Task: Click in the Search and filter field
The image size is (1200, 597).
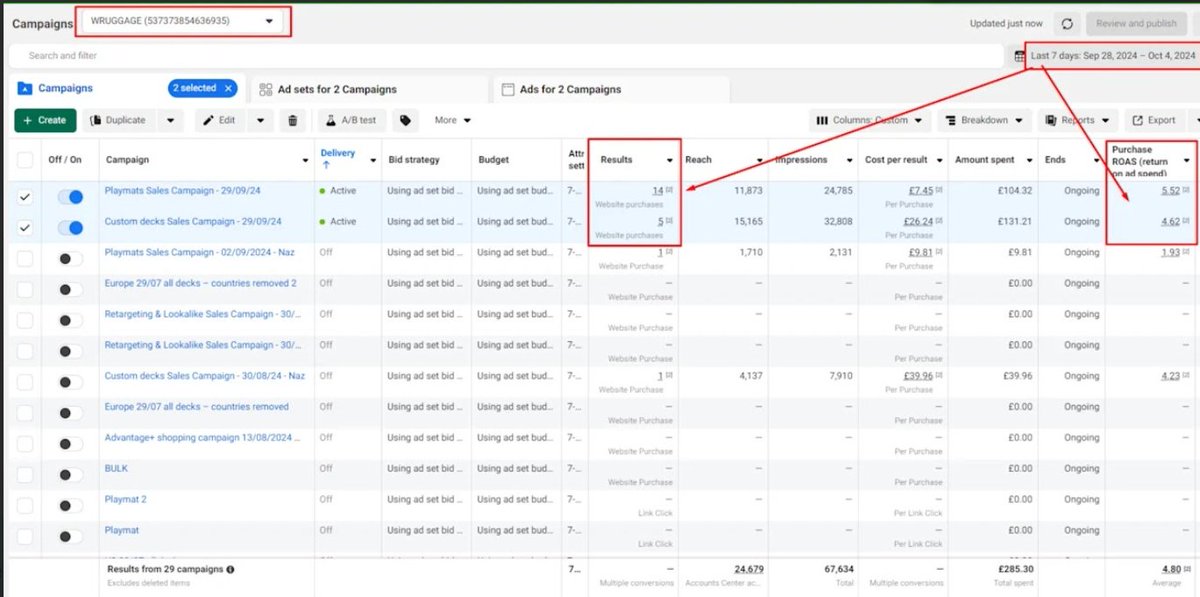Action: tap(505, 56)
